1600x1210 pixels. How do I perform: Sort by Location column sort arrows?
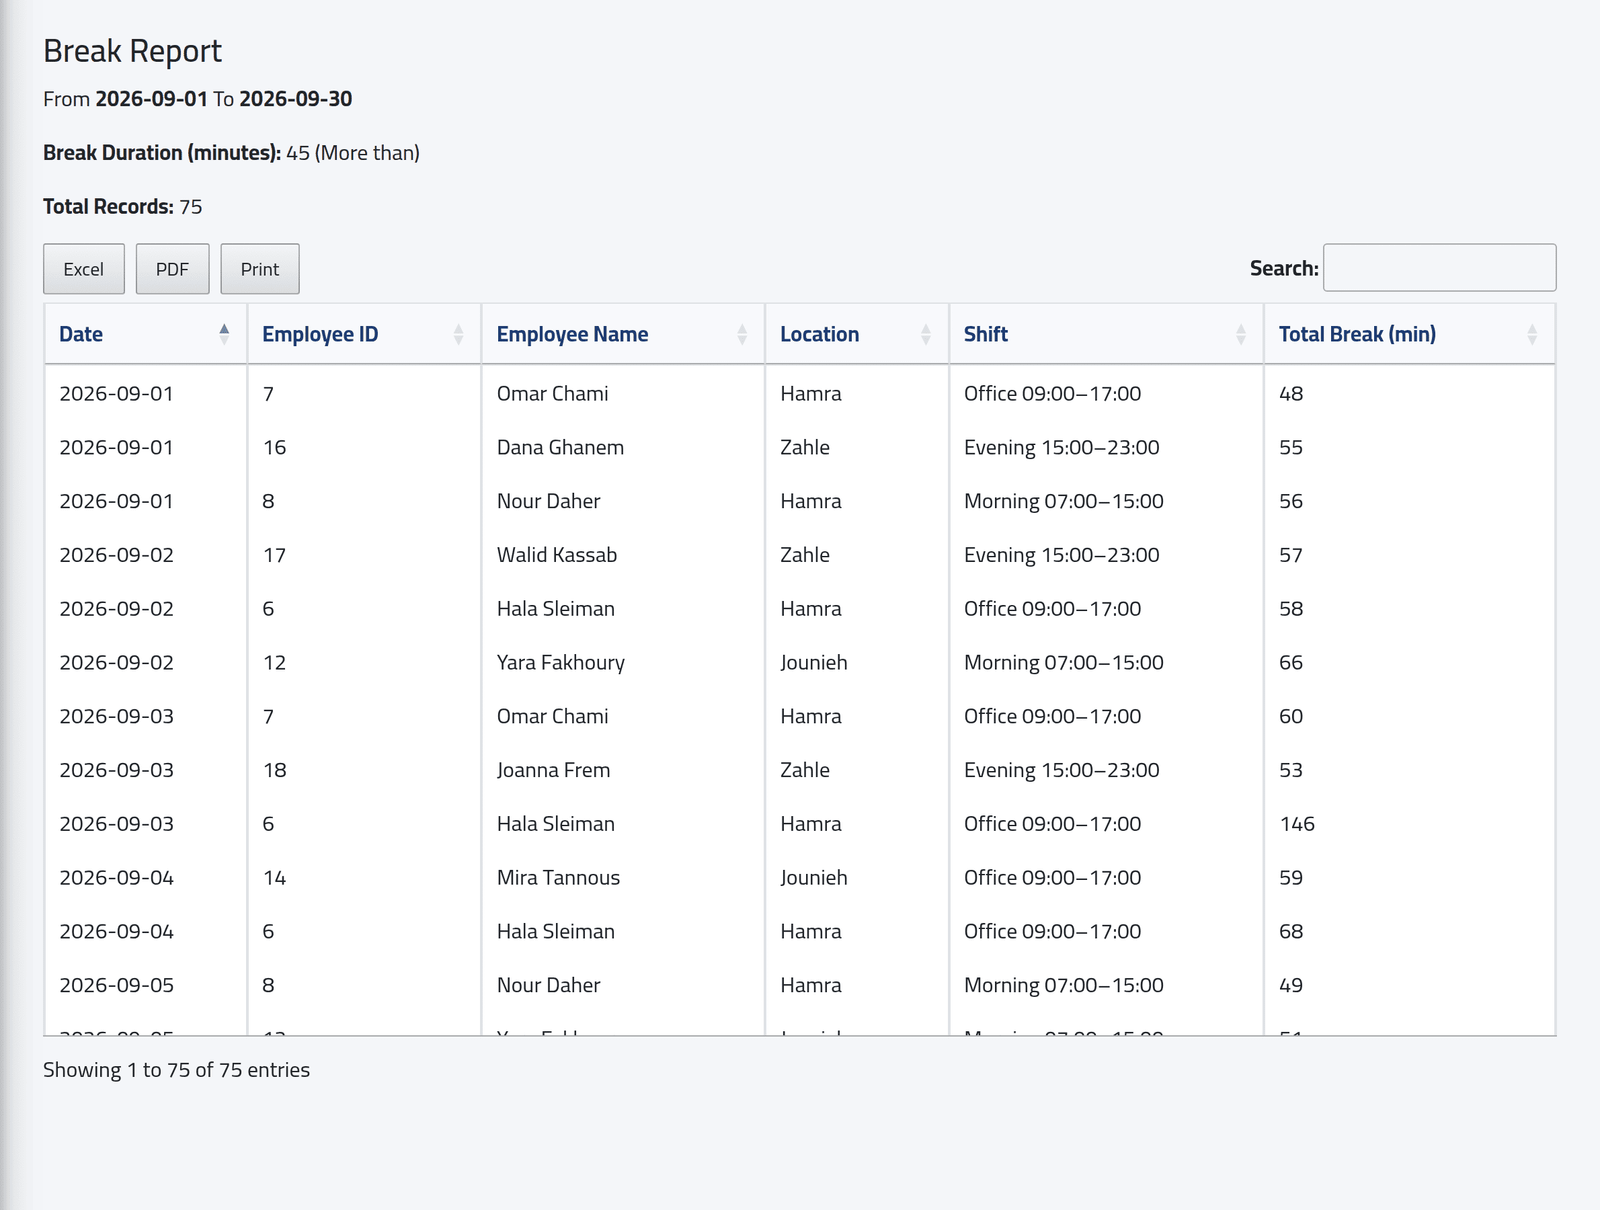click(926, 334)
